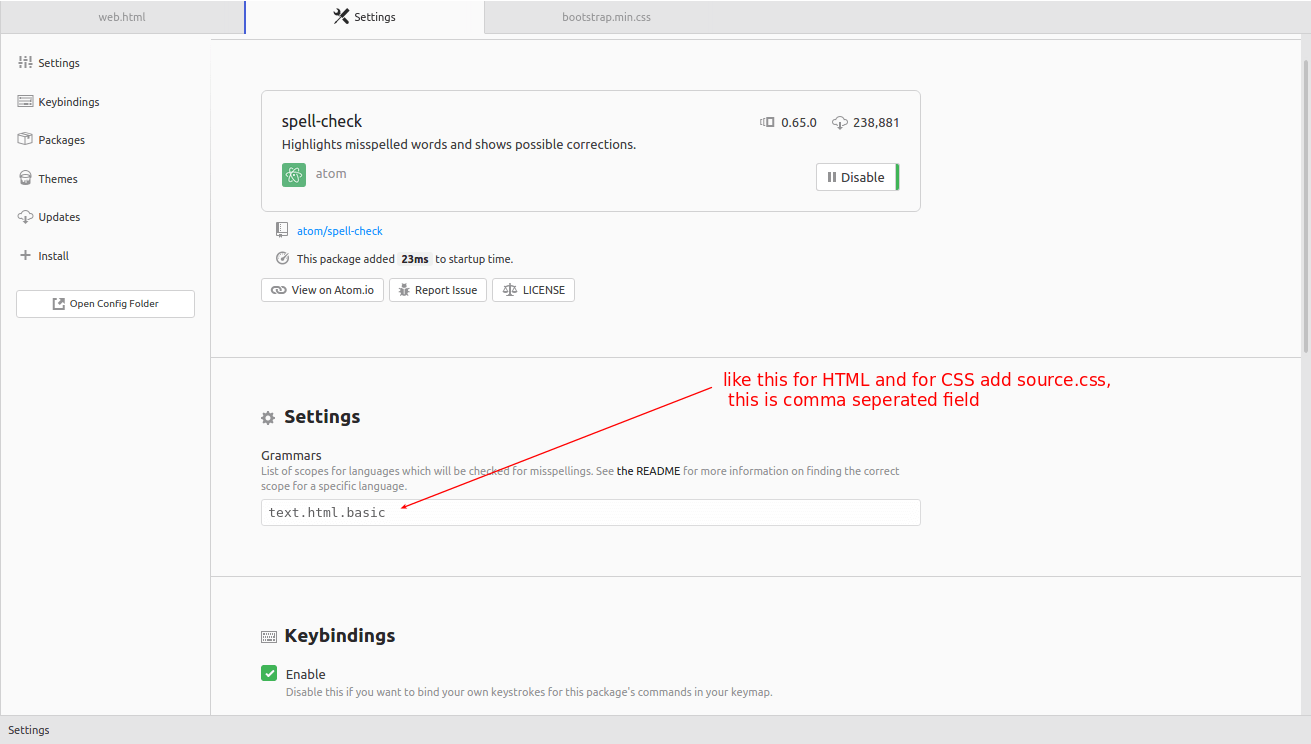1311x744 pixels.
Task: Click the repo icon beside atom/spell-check
Action: tap(282, 230)
